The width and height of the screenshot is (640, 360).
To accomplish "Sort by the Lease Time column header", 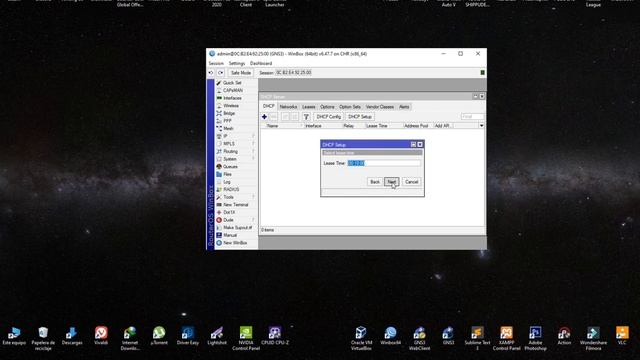I will coord(384,126).
